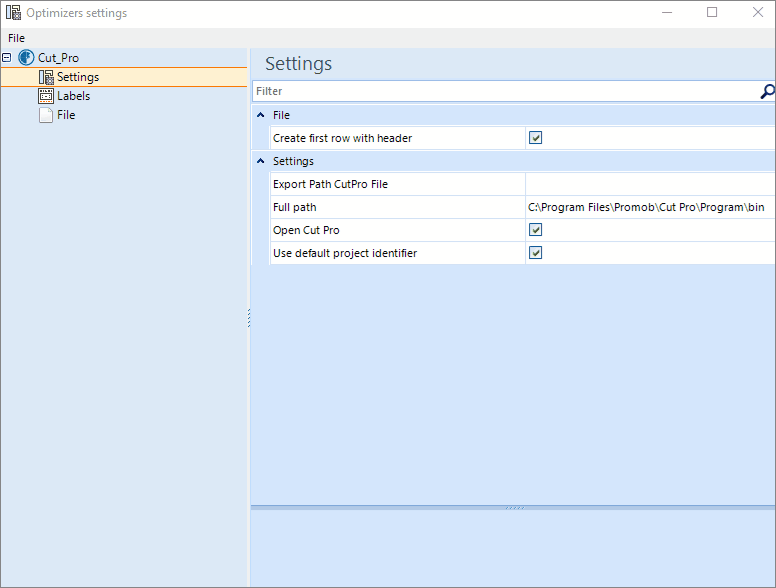Open the File menu

(x=16, y=38)
